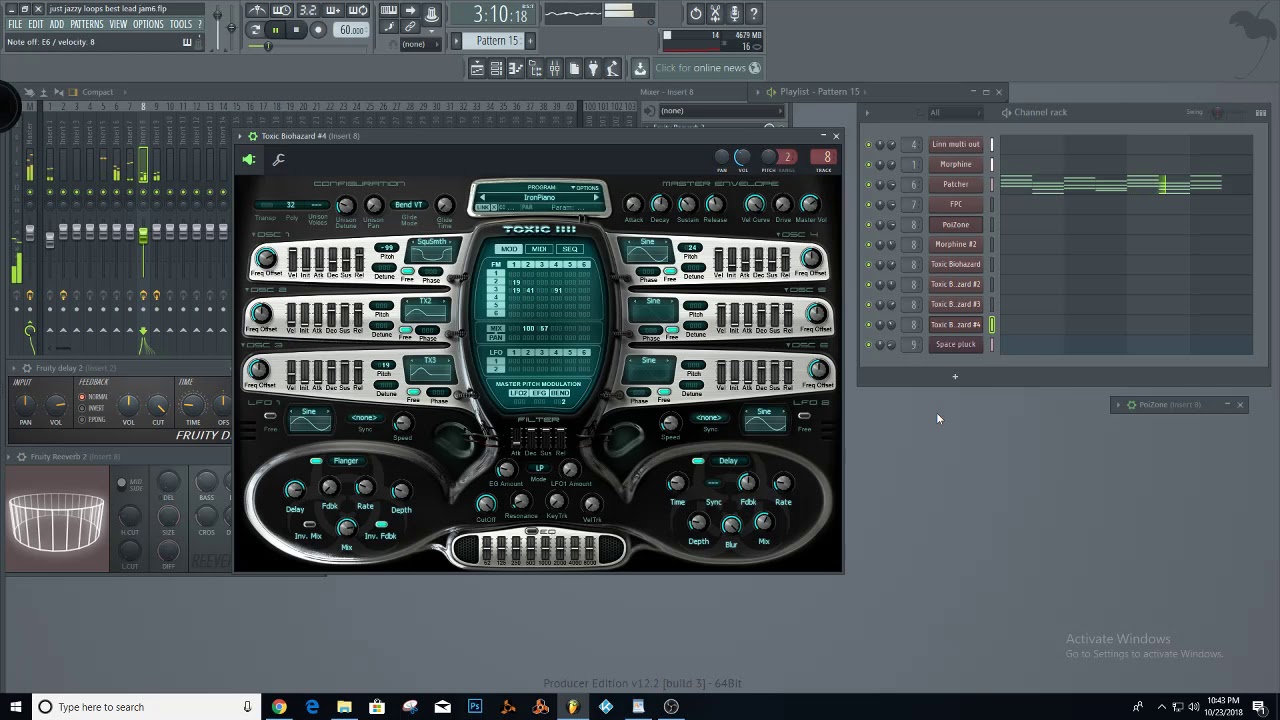Pause playback with the transport pause button

[x=275, y=30]
